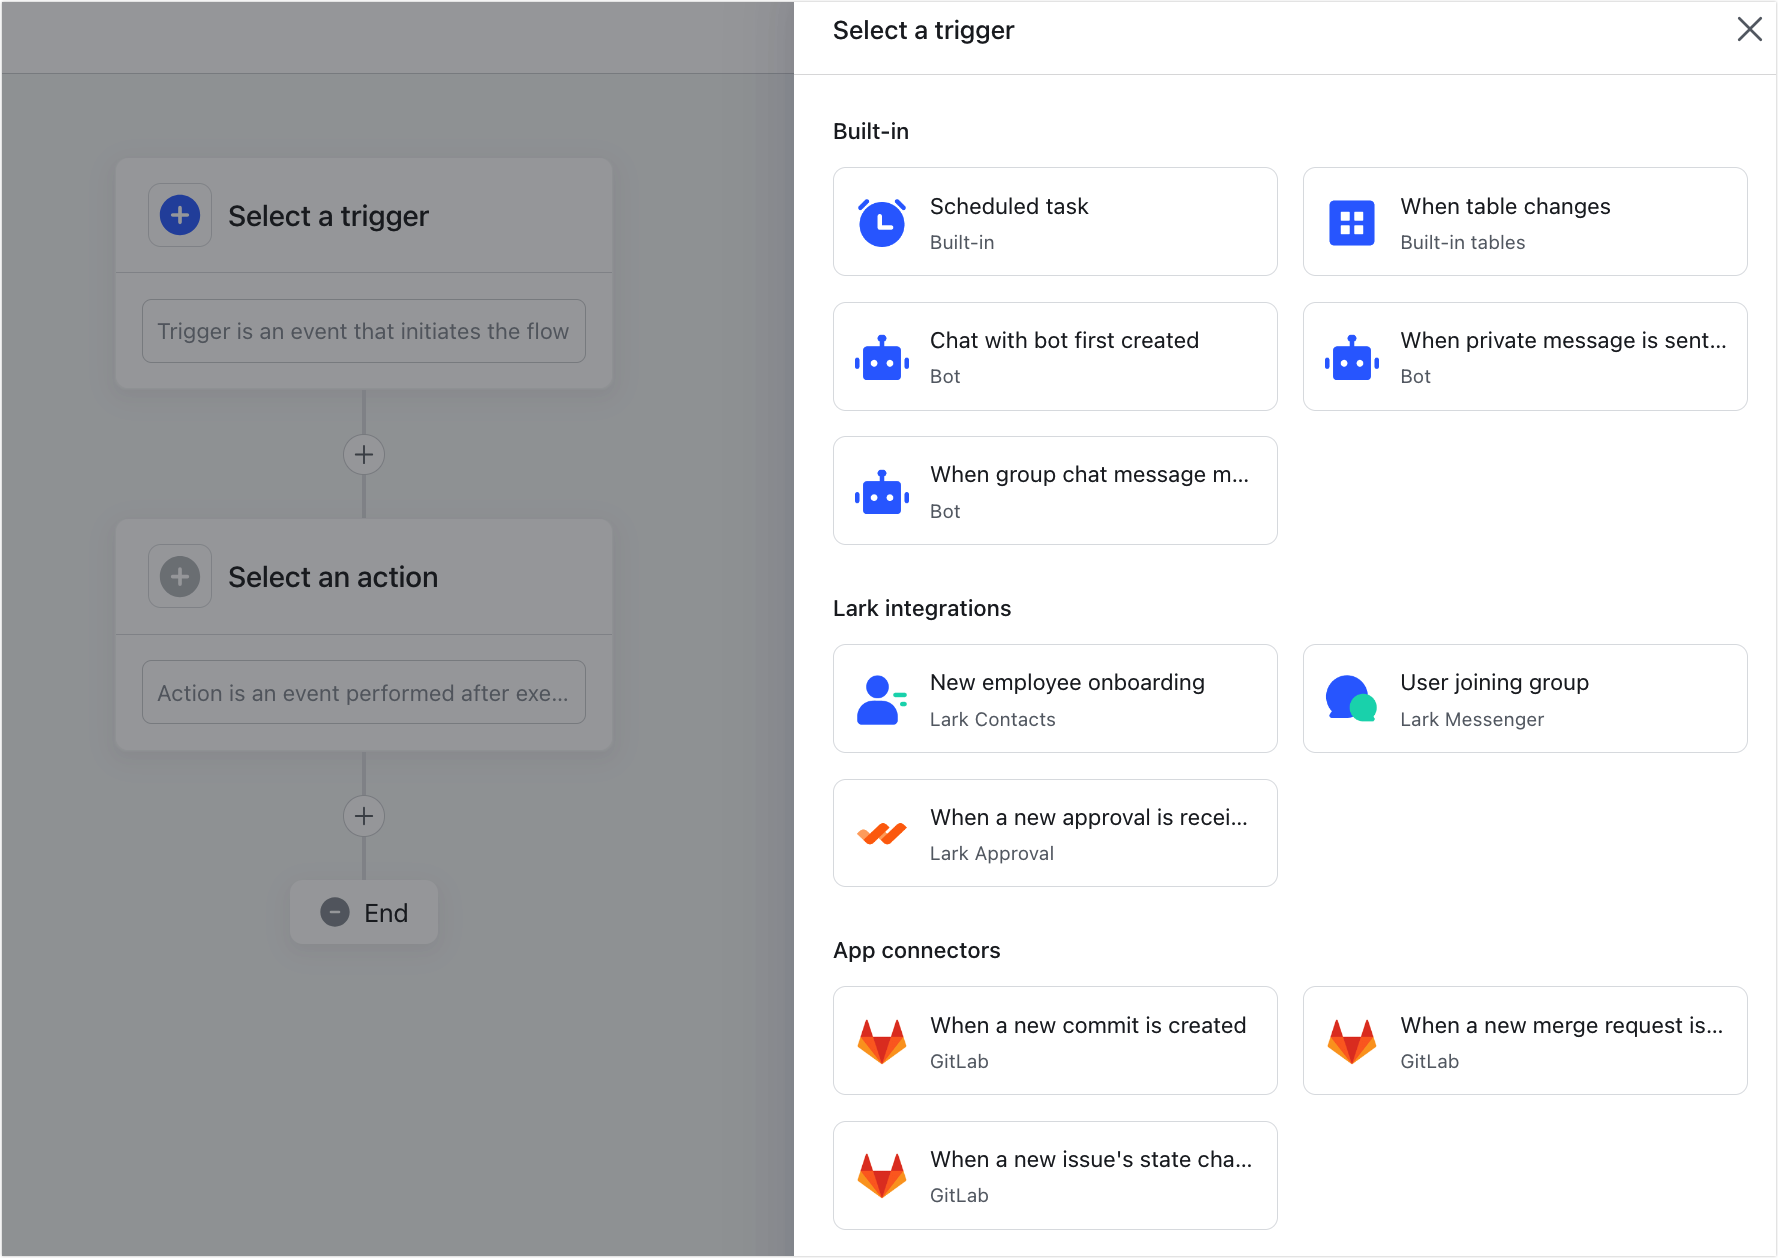
Task: Click the bot icon on Chat with bot first created
Action: click(x=881, y=356)
